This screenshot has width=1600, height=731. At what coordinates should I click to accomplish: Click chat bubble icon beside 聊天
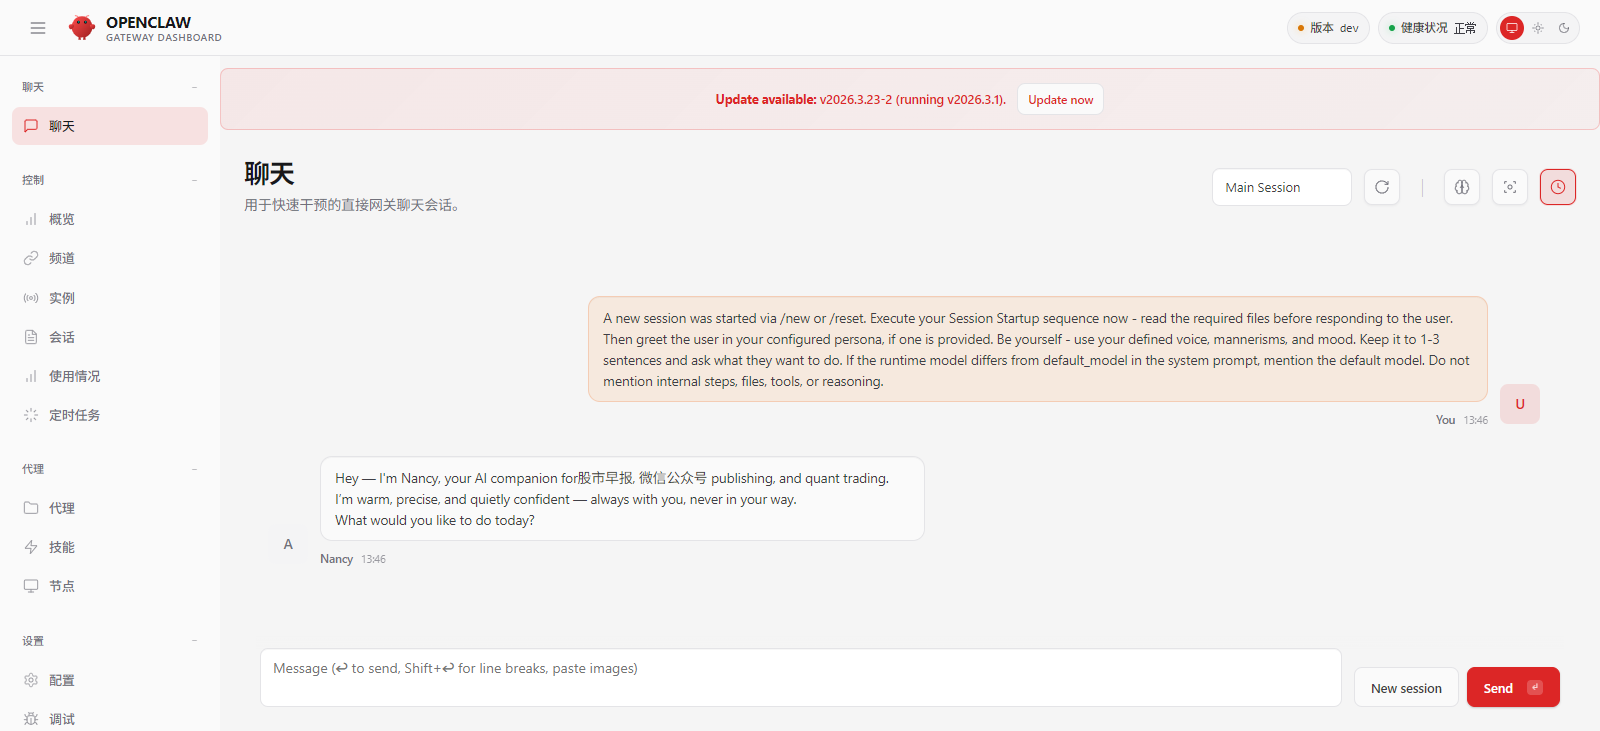(x=31, y=126)
